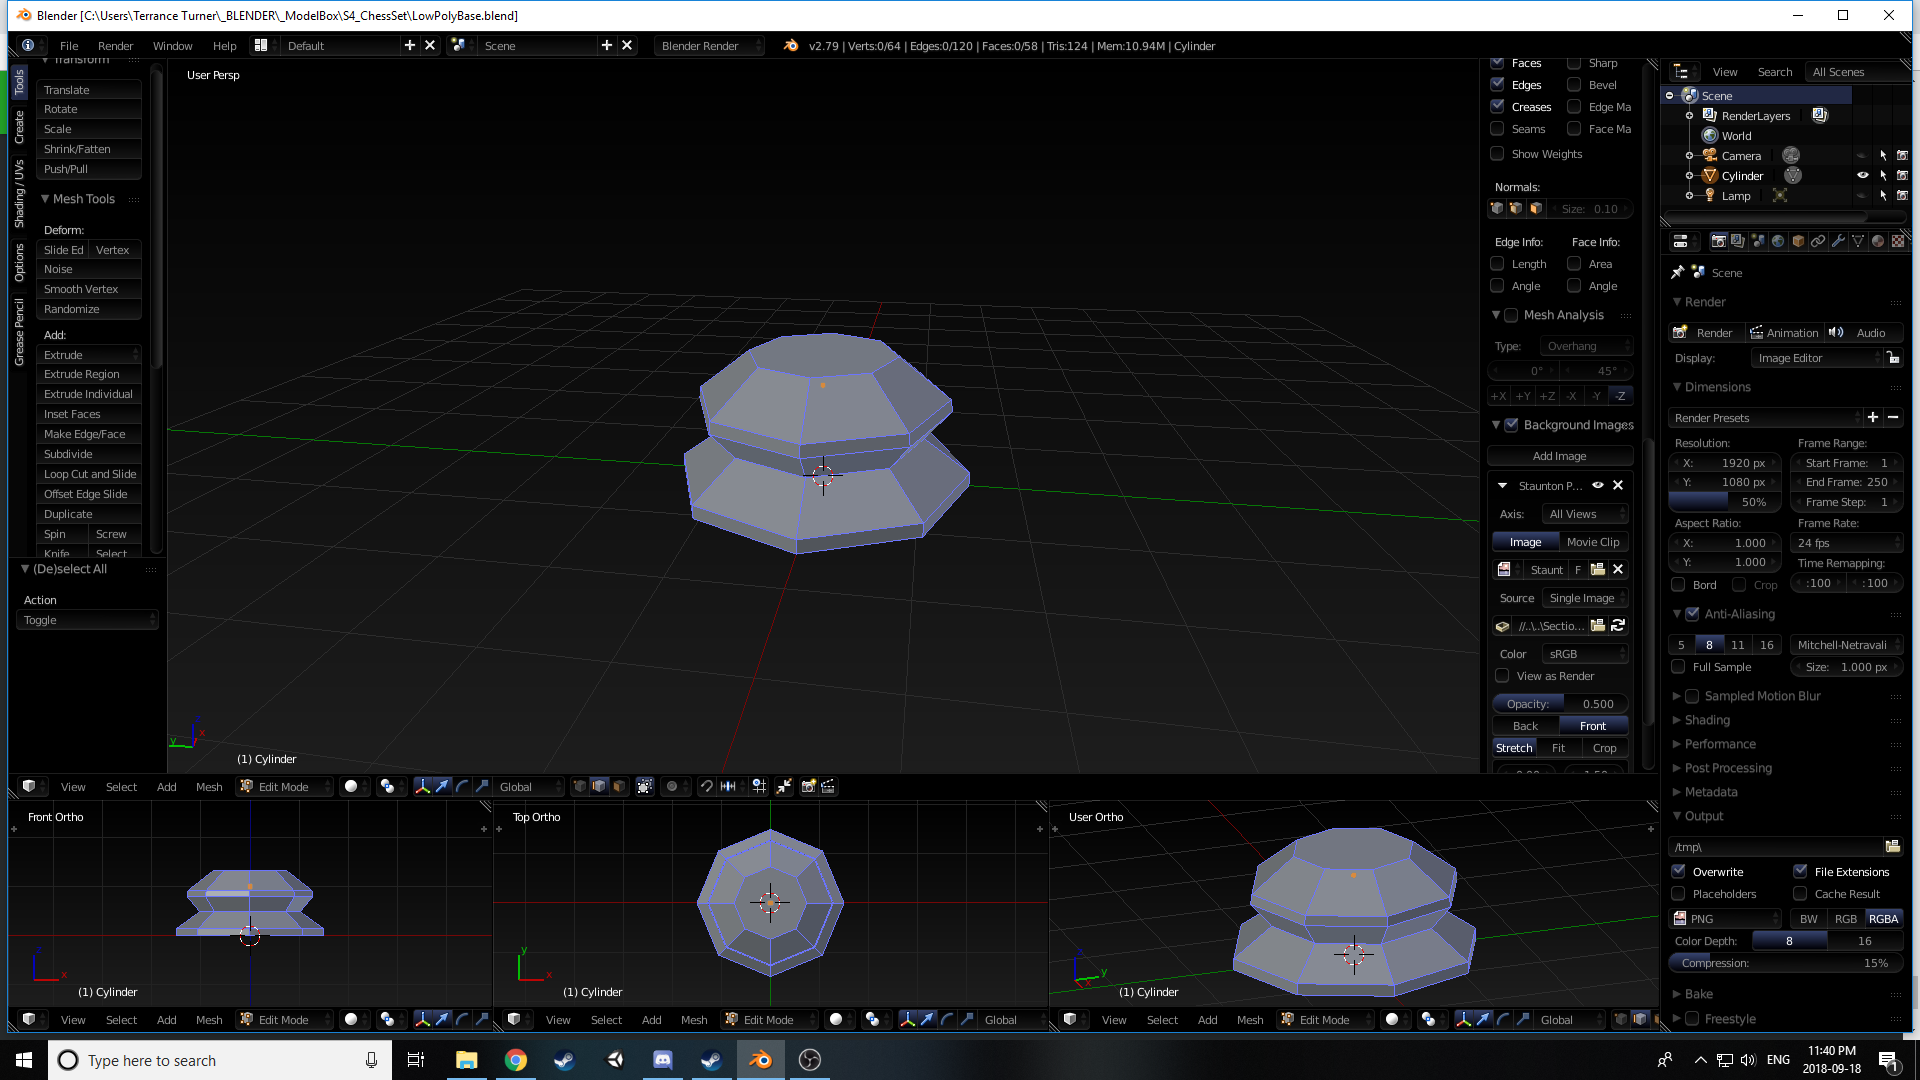
Task: Open Render Layers properties tab
Action: tap(1738, 241)
